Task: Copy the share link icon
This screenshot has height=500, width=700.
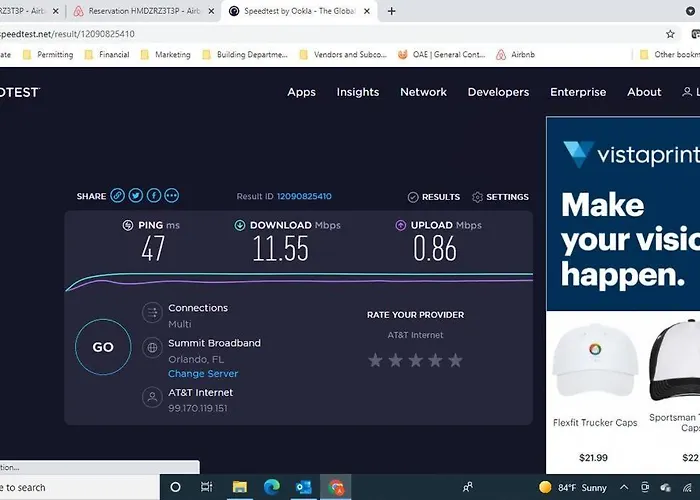Action: point(117,196)
